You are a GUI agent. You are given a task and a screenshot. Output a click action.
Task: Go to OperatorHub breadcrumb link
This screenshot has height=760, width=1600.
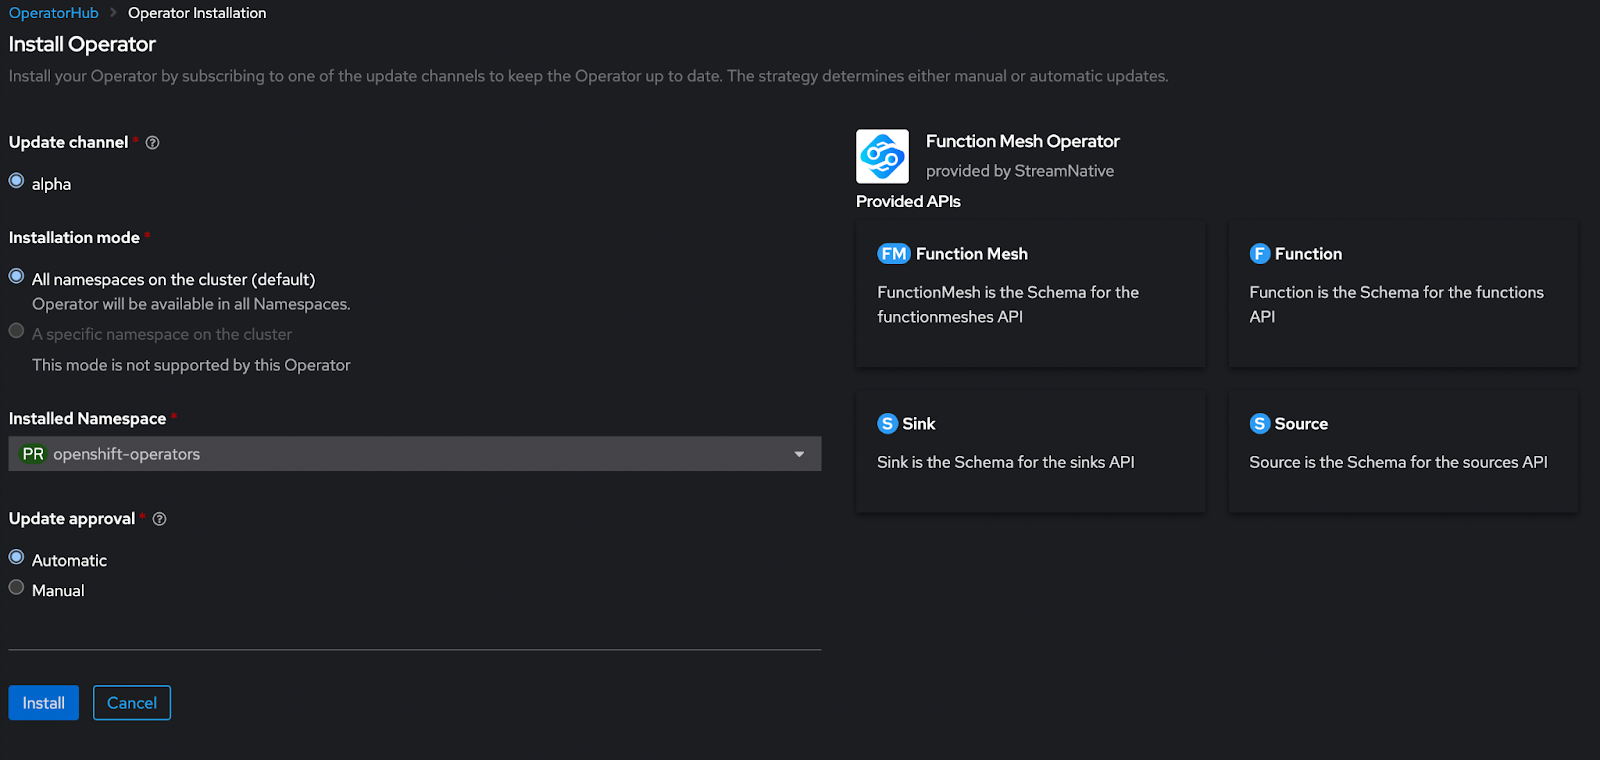click(x=54, y=13)
